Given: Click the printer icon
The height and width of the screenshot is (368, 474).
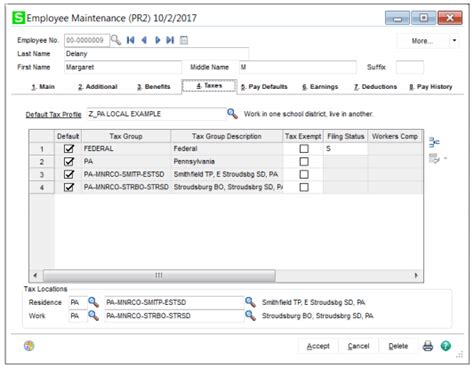Looking at the screenshot, I should coord(428,346).
